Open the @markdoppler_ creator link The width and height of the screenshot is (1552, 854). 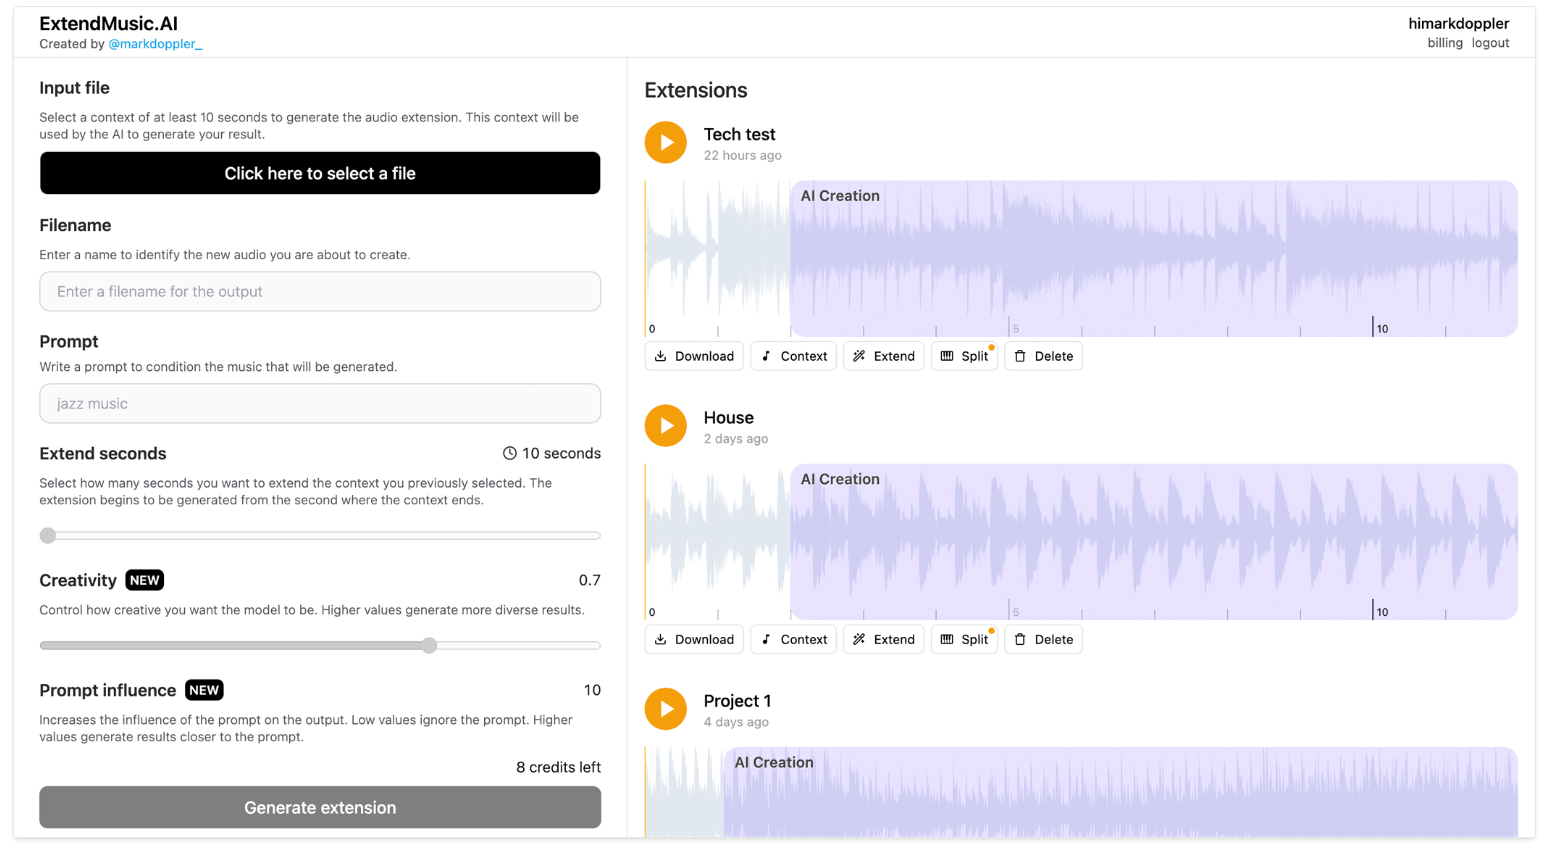point(155,44)
